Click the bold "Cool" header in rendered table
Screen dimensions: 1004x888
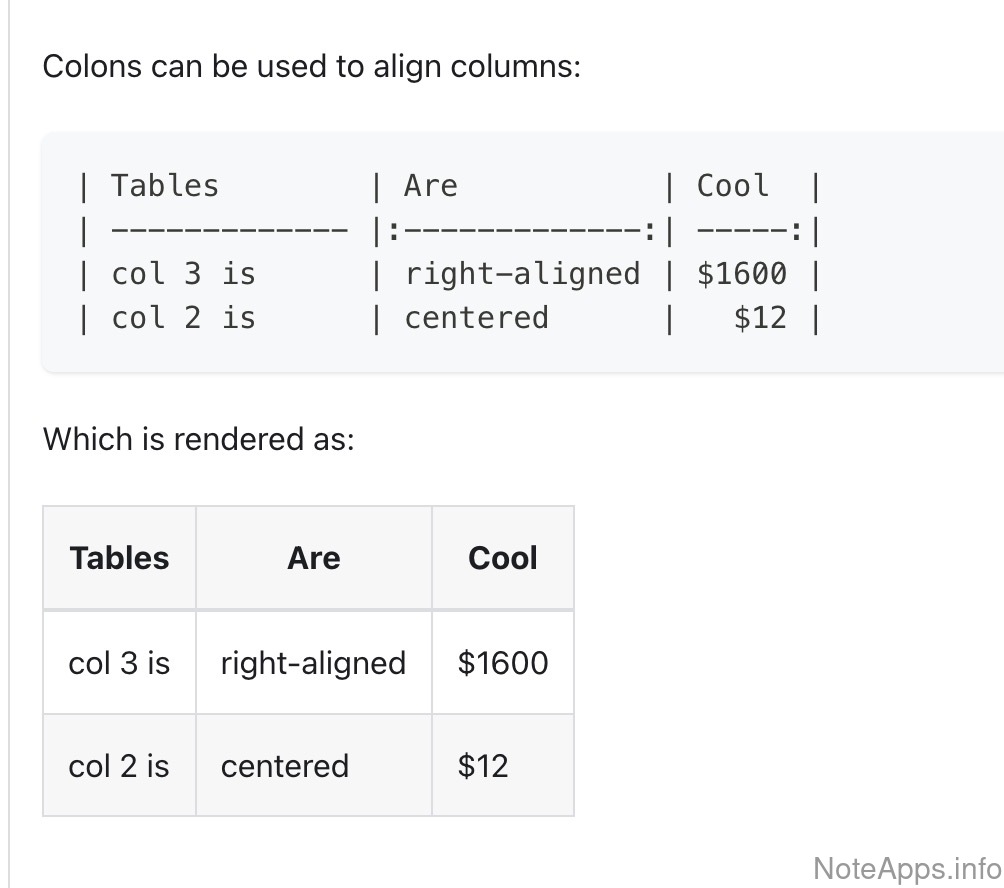[502, 558]
